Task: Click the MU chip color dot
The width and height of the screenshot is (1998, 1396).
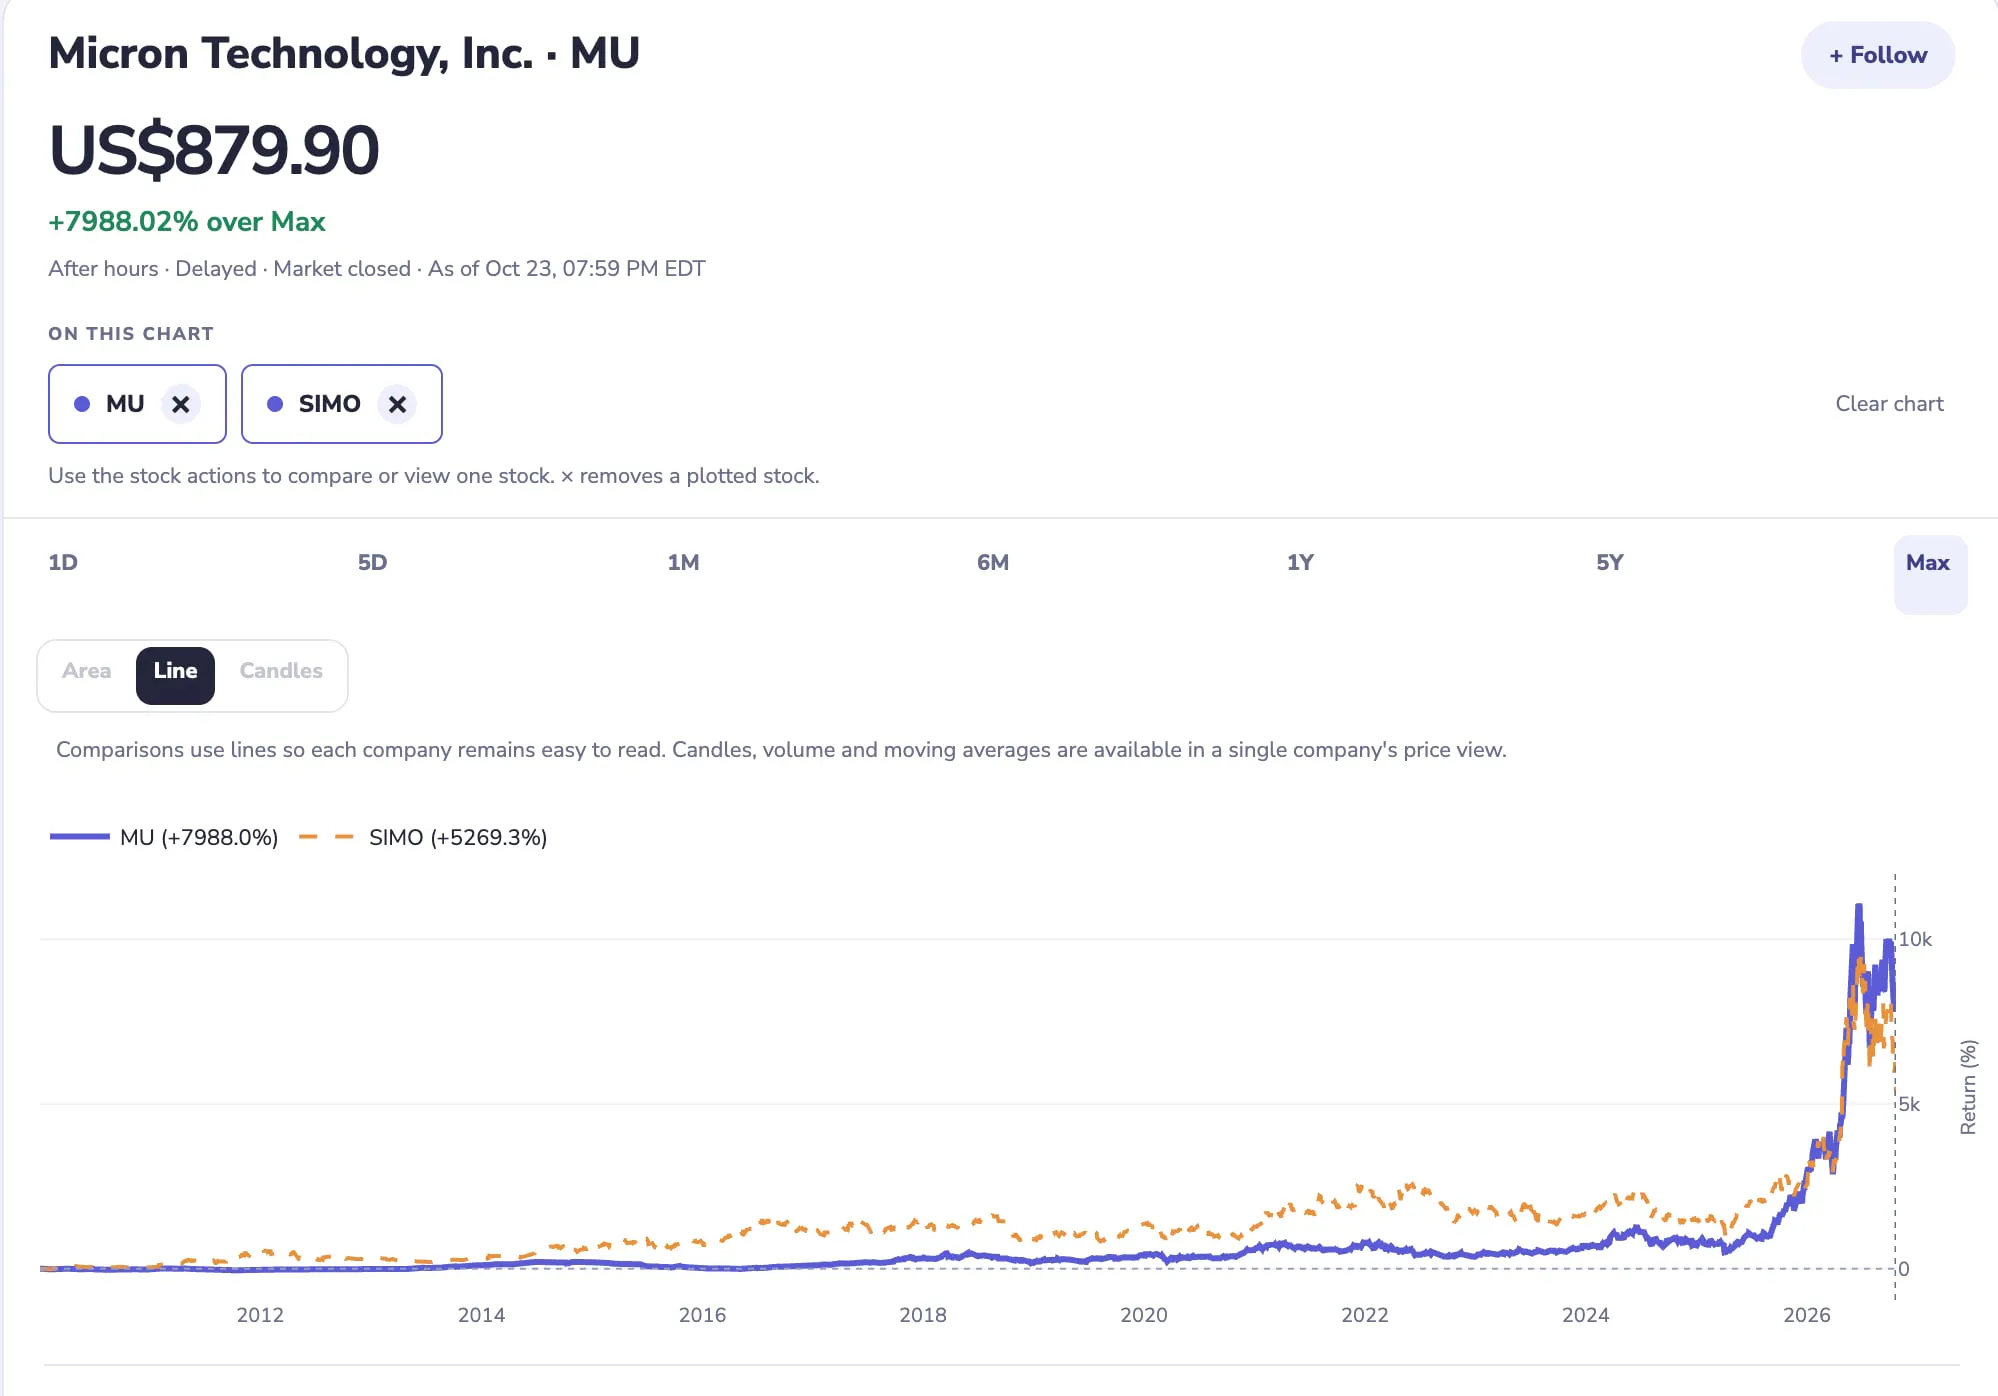Action: coord(82,404)
